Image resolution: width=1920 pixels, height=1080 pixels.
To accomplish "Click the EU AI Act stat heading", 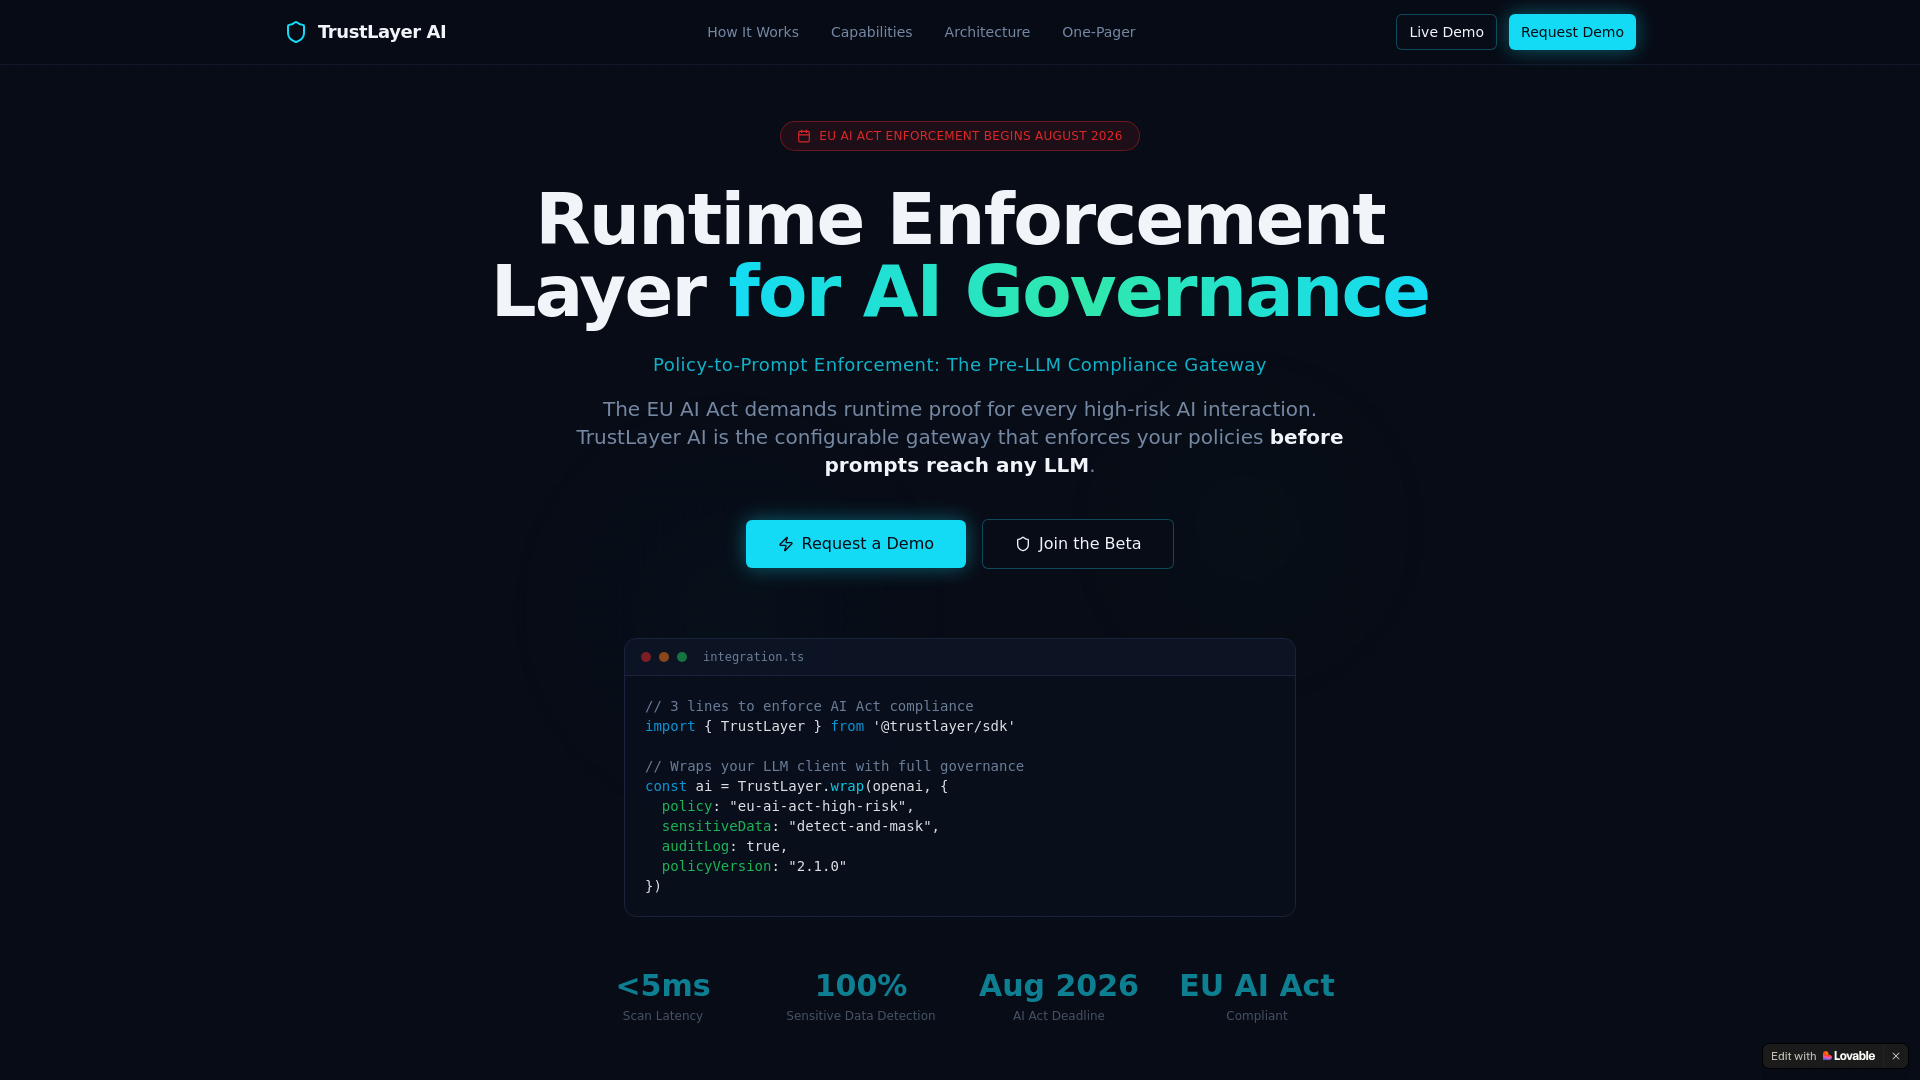I will click(1257, 986).
